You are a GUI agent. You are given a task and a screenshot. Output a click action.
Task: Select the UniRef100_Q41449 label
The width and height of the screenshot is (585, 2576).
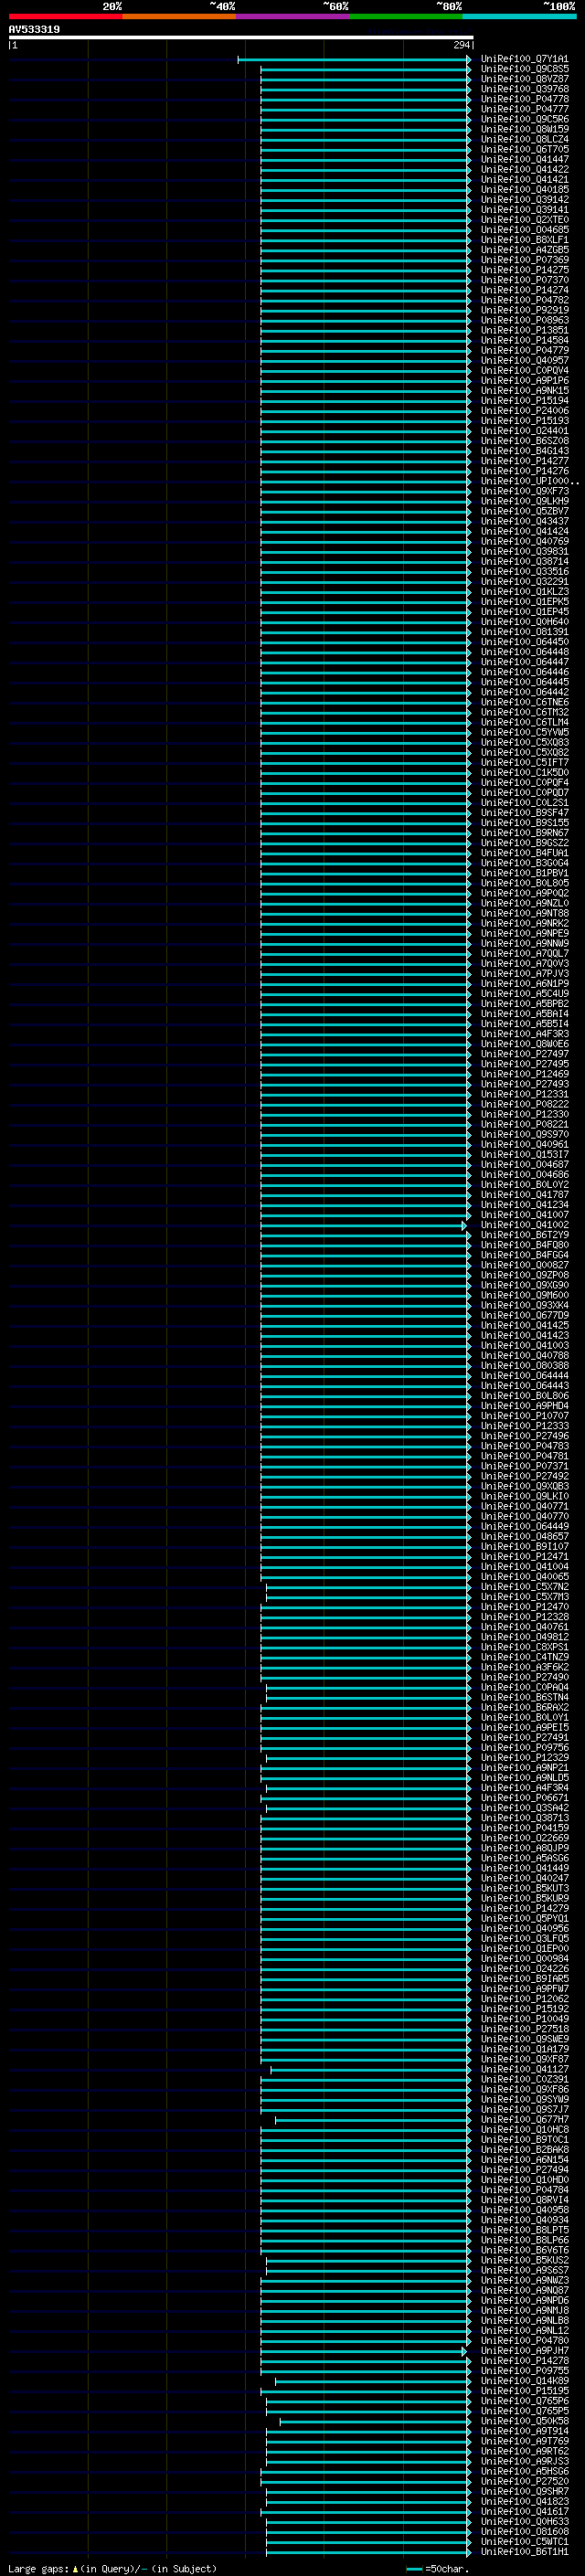[524, 1868]
